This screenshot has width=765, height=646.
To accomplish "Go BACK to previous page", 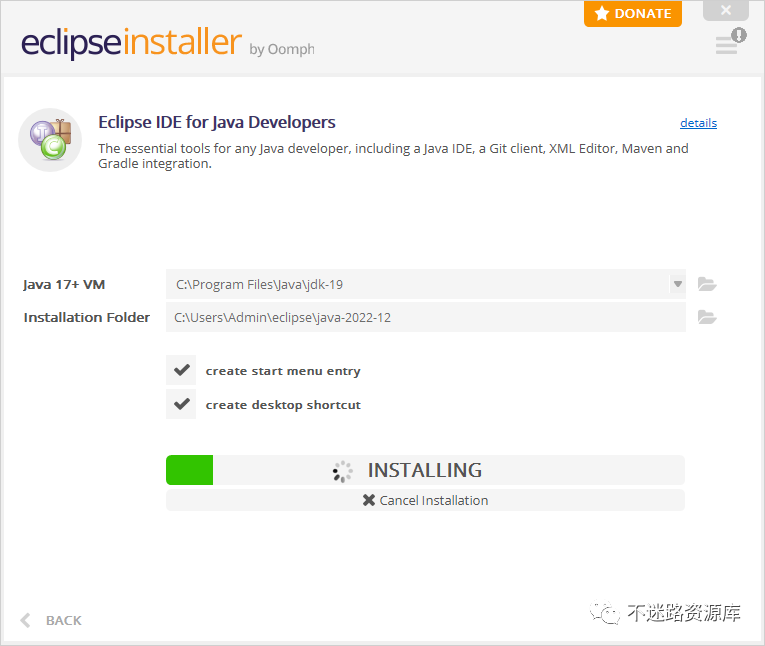I will coord(51,620).
